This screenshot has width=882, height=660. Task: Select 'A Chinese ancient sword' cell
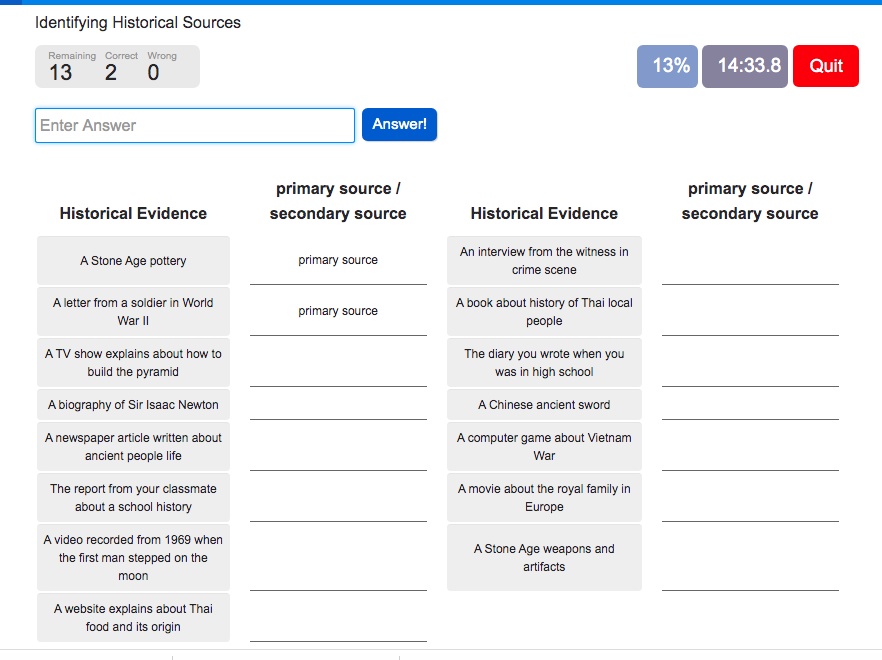[544, 405]
